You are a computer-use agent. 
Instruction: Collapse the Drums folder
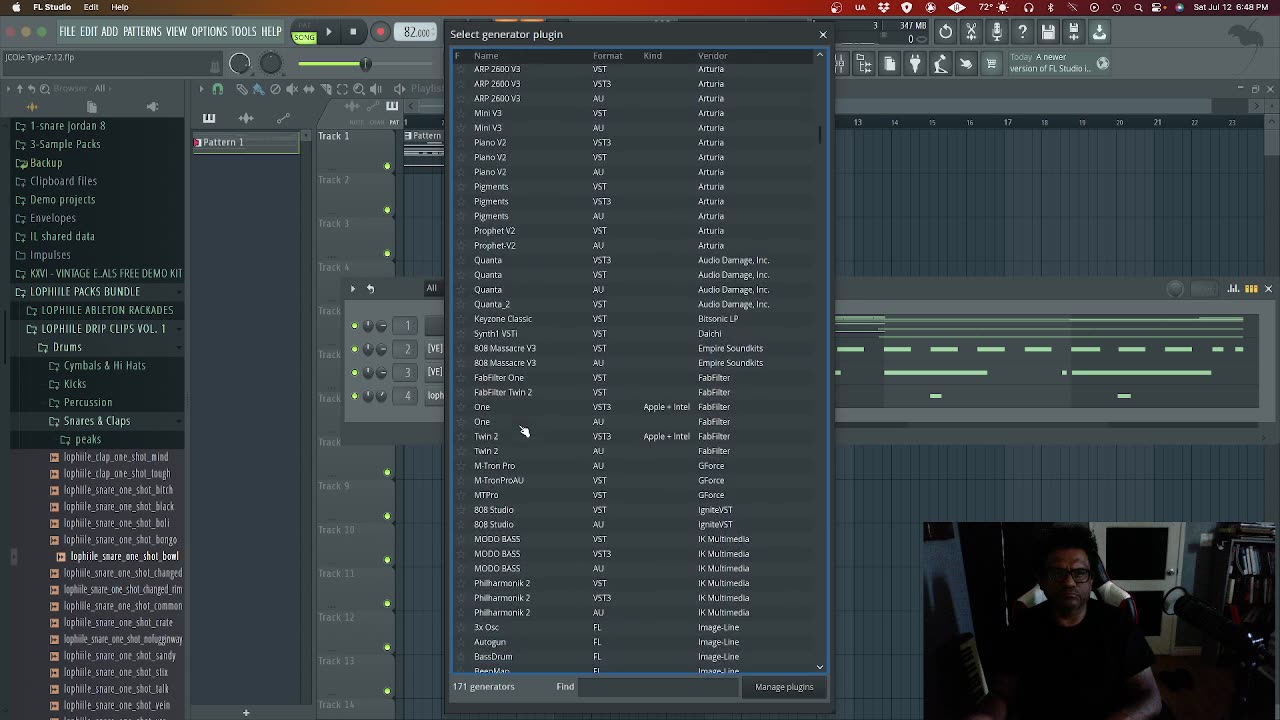[x=67, y=347]
